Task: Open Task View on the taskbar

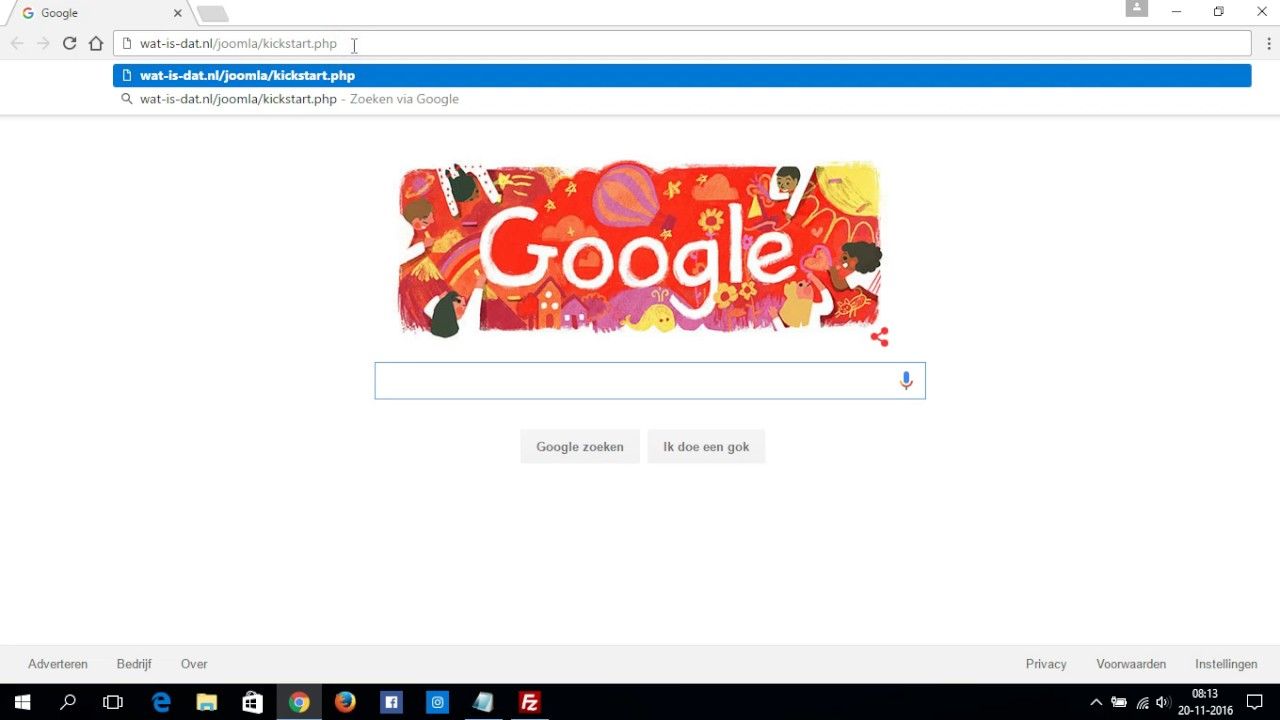Action: 113,702
